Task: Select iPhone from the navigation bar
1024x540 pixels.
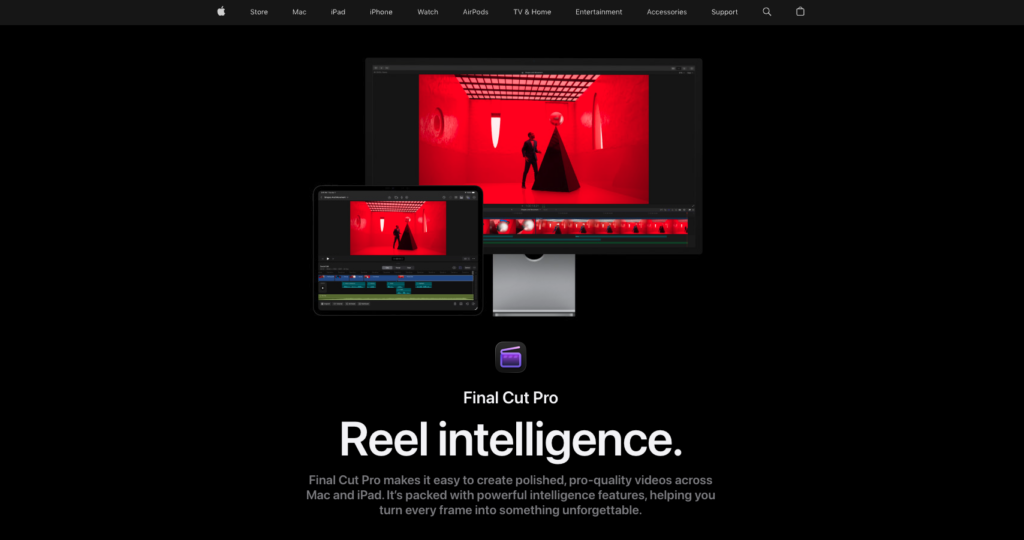Action: coord(381,12)
